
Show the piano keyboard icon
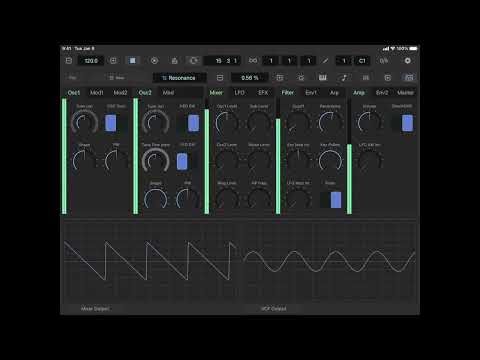322,78
